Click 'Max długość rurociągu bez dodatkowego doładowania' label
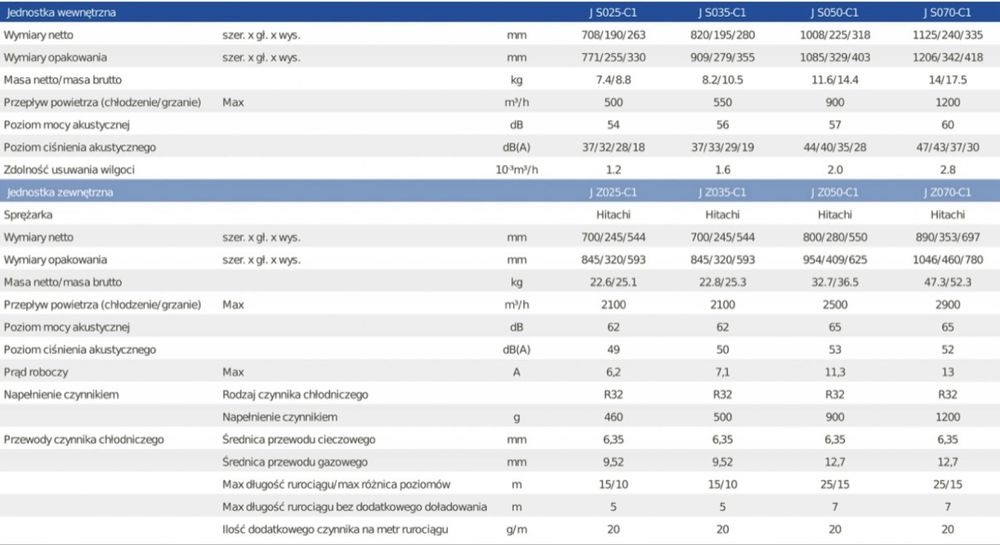Screen dimensions: 1000x545 click(355, 507)
